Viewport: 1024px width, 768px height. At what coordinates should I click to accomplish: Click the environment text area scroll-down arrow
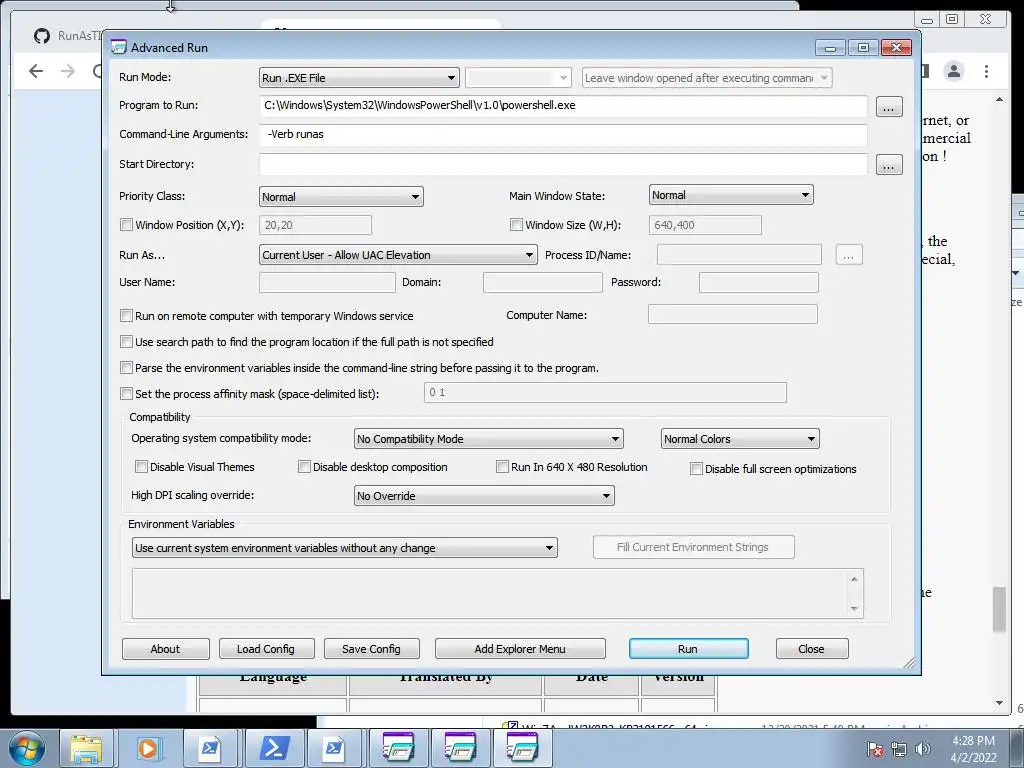click(854, 609)
